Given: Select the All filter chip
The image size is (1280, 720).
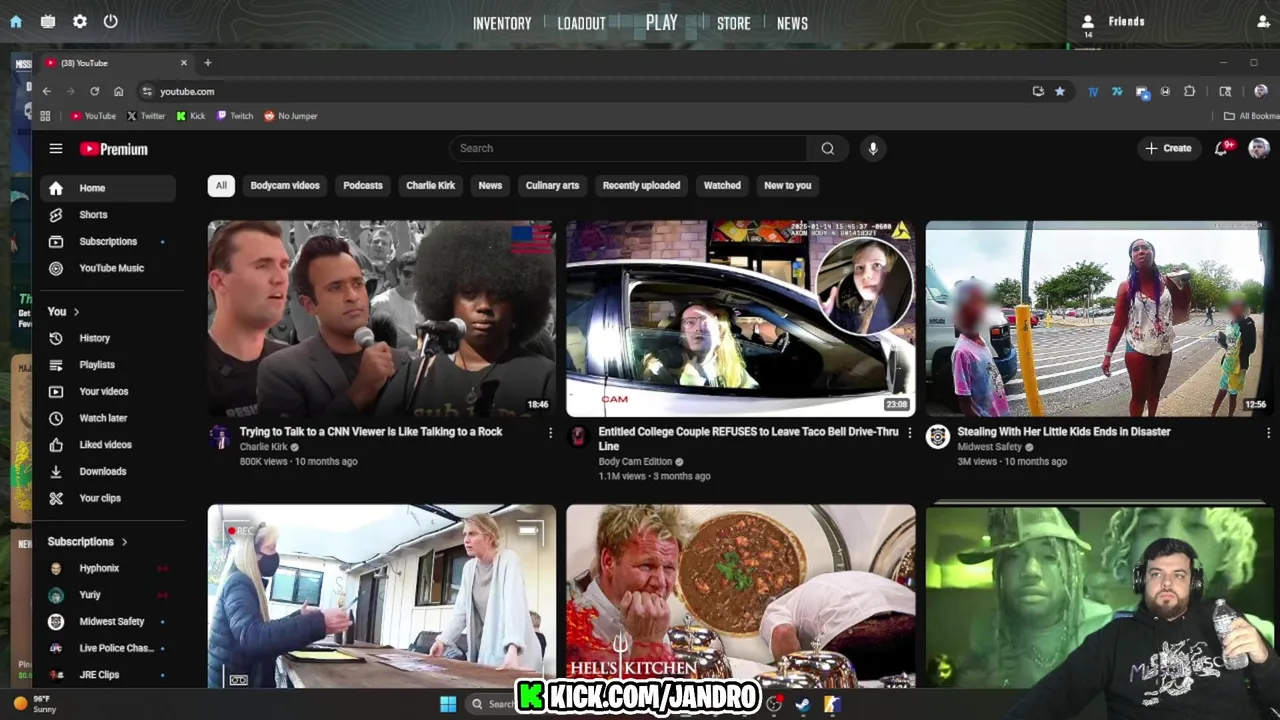Looking at the screenshot, I should click(221, 186).
